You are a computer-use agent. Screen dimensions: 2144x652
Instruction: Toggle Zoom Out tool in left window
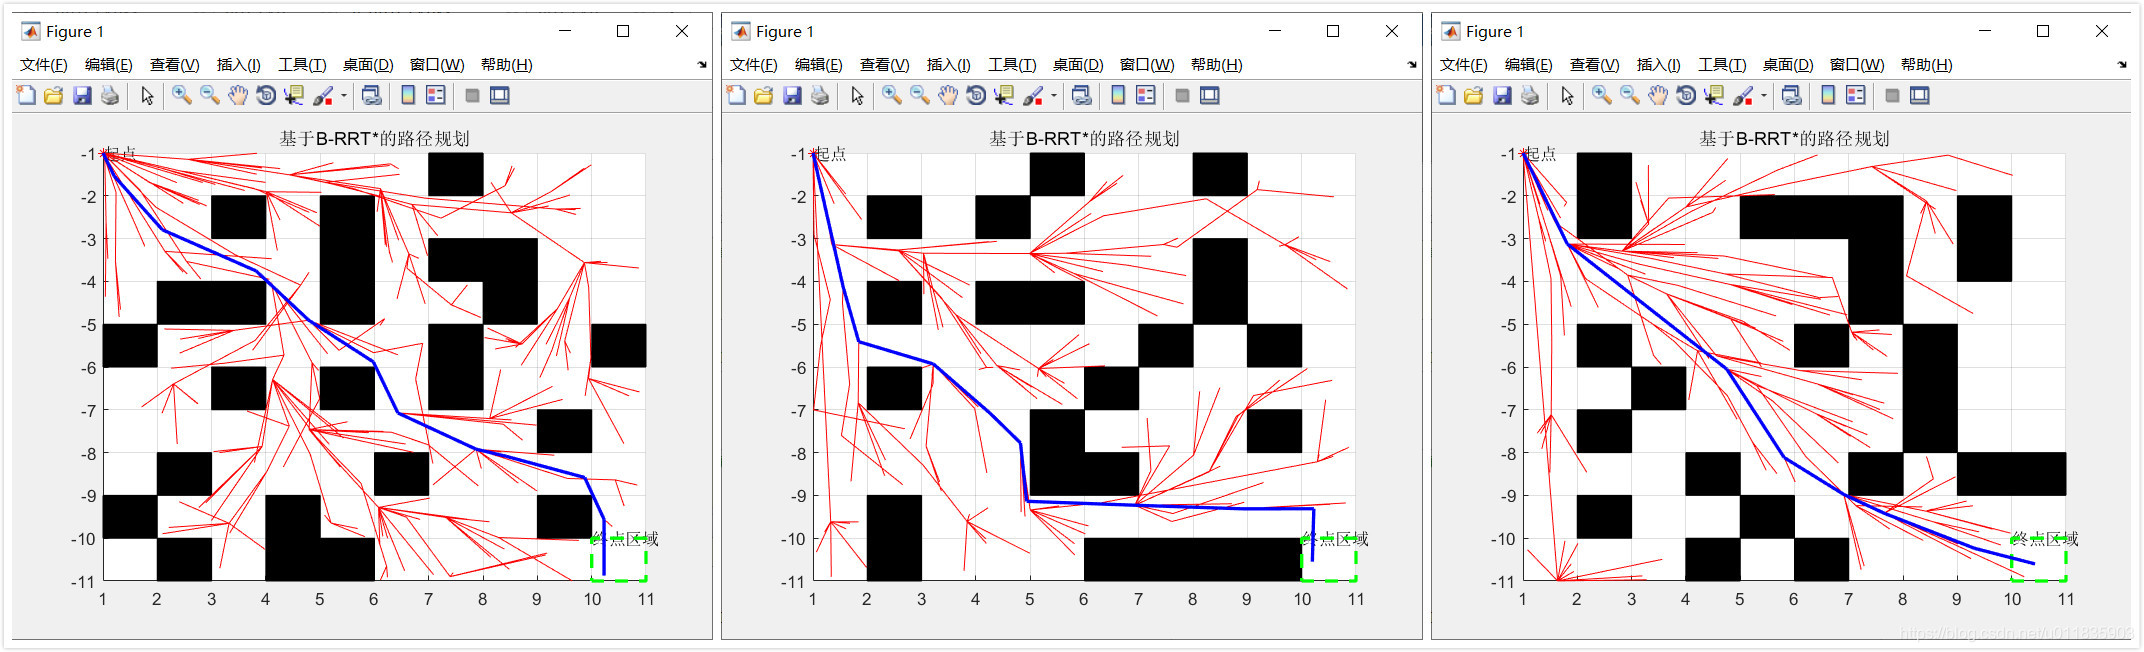pos(210,95)
